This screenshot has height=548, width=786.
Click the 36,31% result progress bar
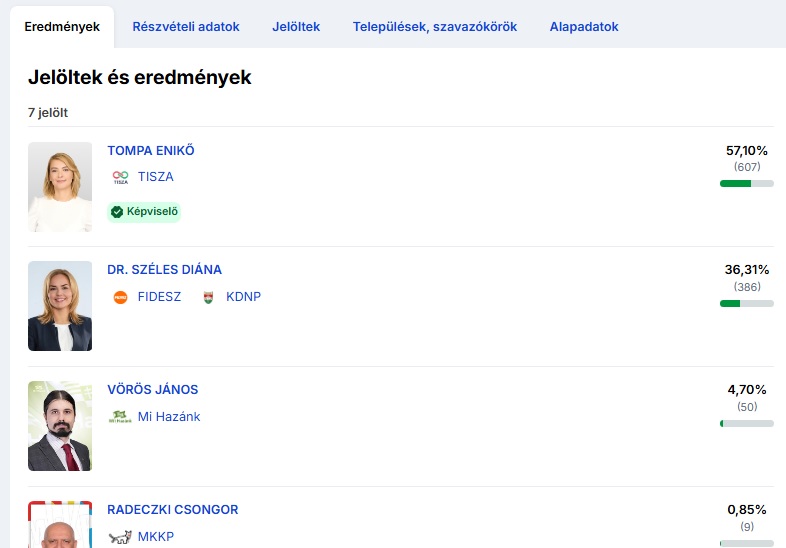tap(746, 303)
